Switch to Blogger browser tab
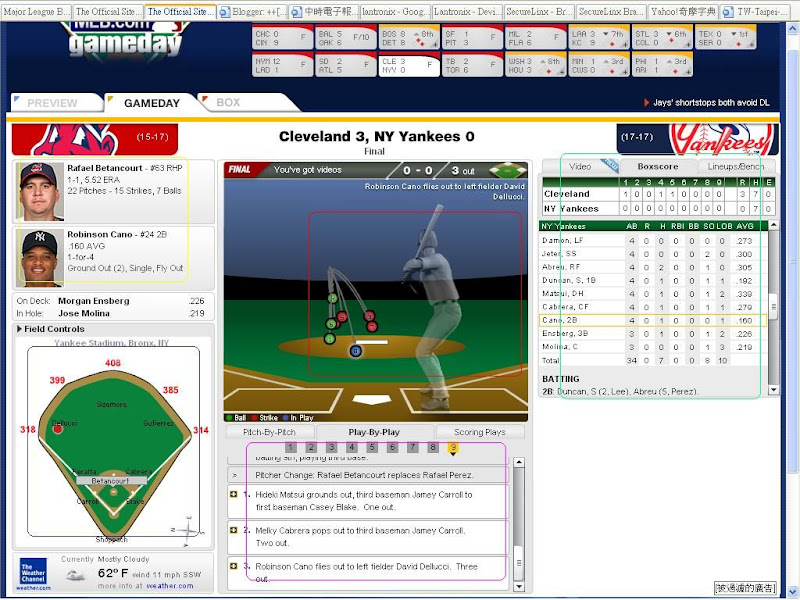Image resolution: width=800 pixels, height=600 pixels. (252, 11)
